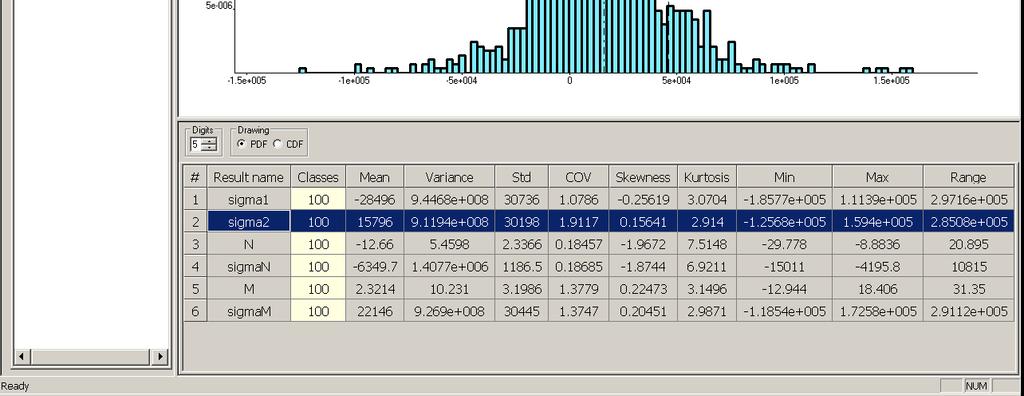Click Classes cell of sigmaM row

pyautogui.click(x=318, y=312)
